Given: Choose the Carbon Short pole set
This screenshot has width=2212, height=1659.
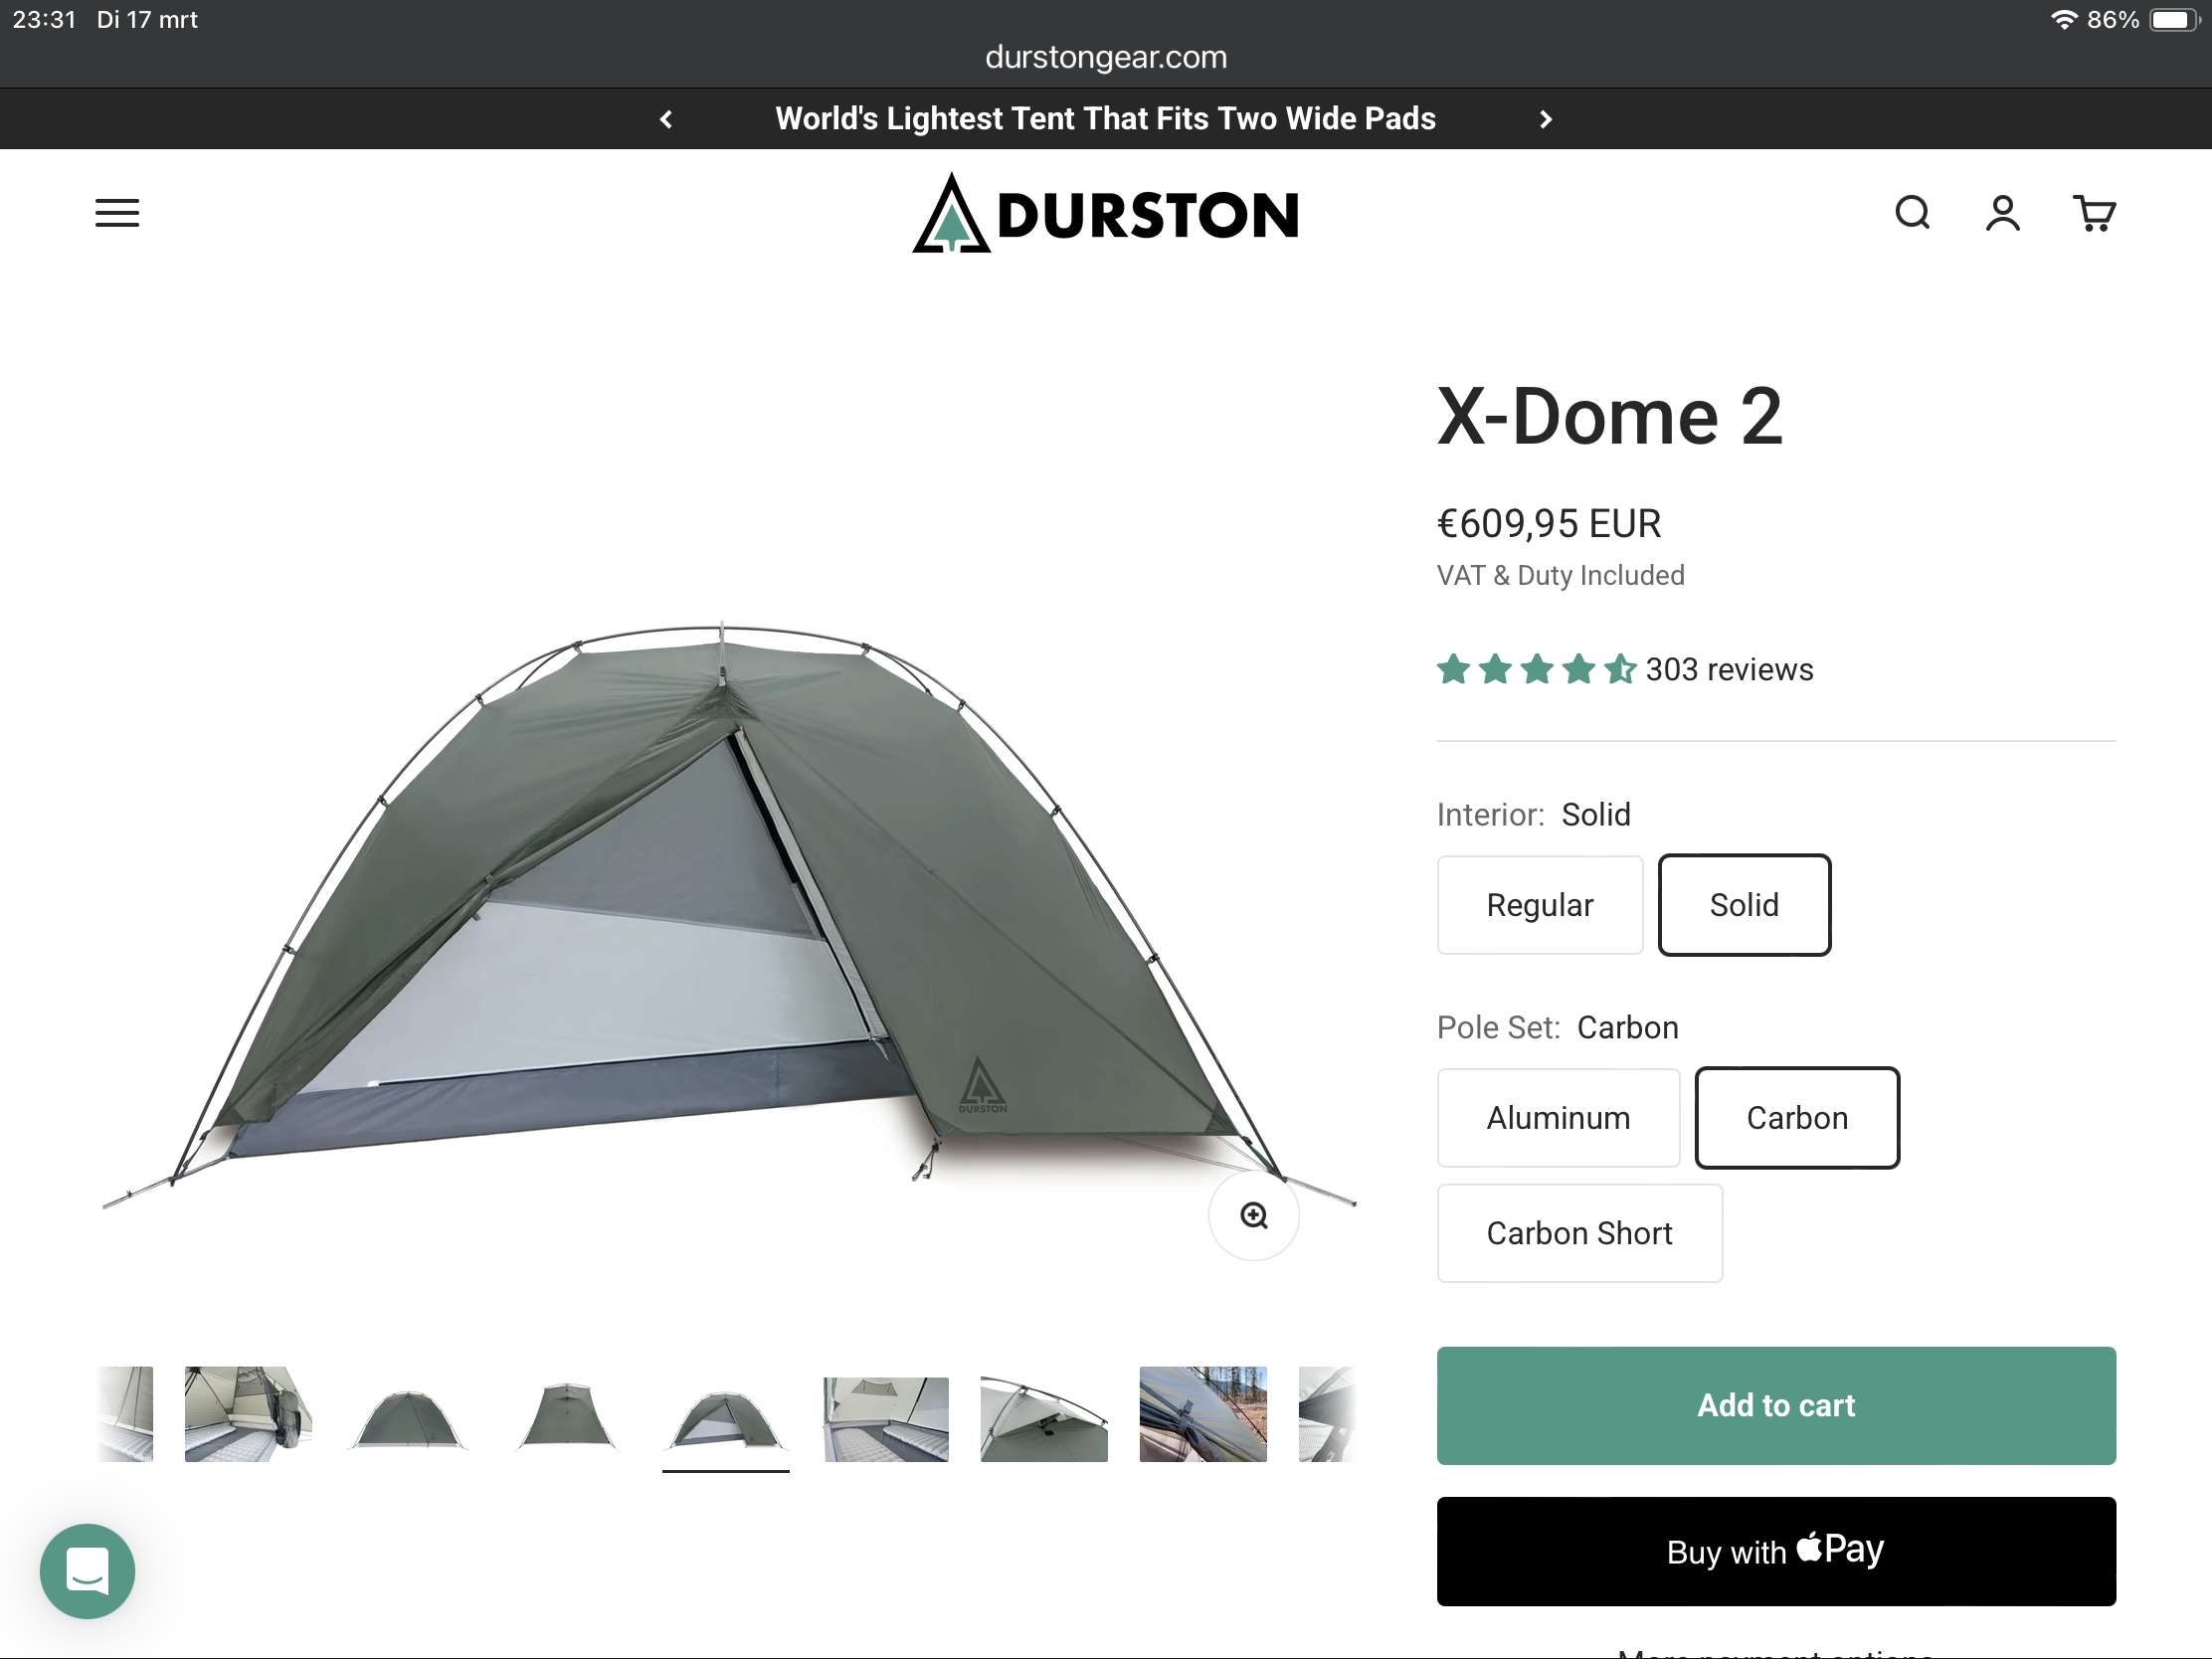Looking at the screenshot, I should [x=1579, y=1233].
